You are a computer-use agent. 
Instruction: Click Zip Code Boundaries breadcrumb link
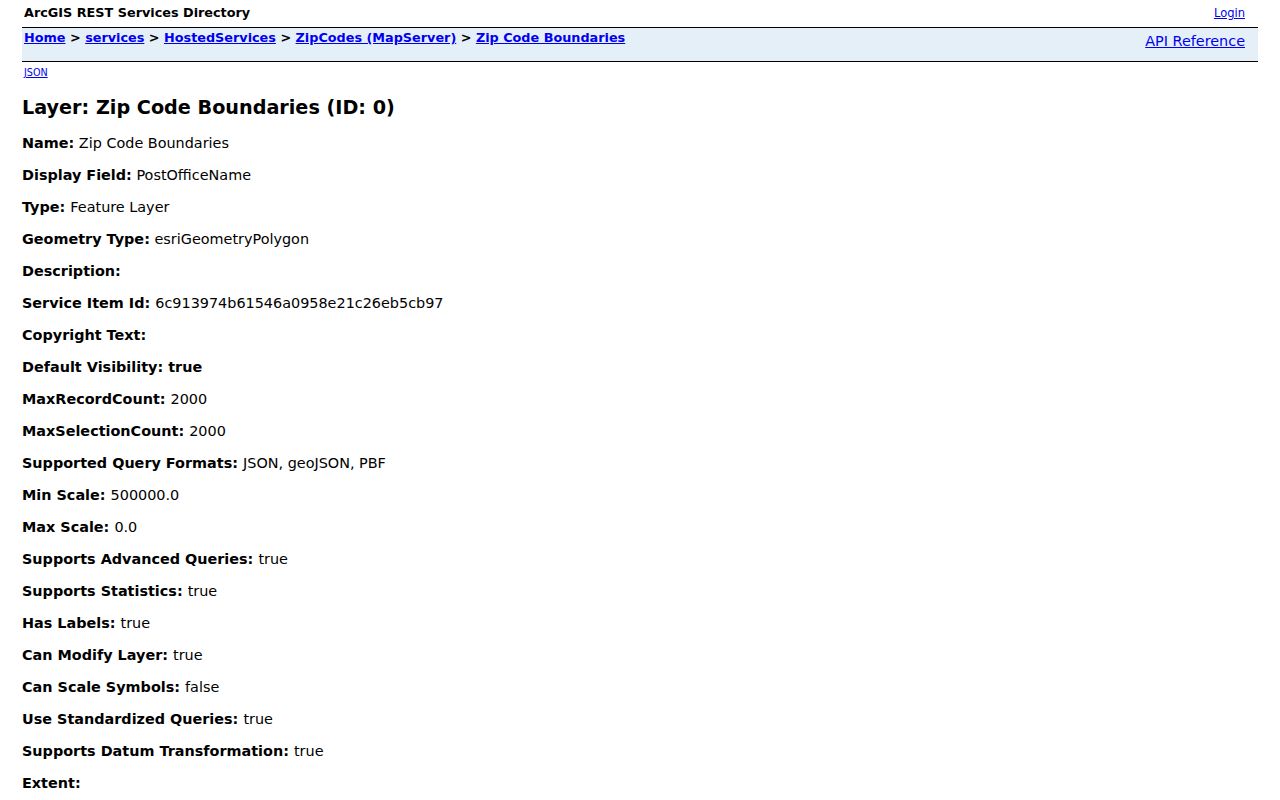[x=550, y=38]
